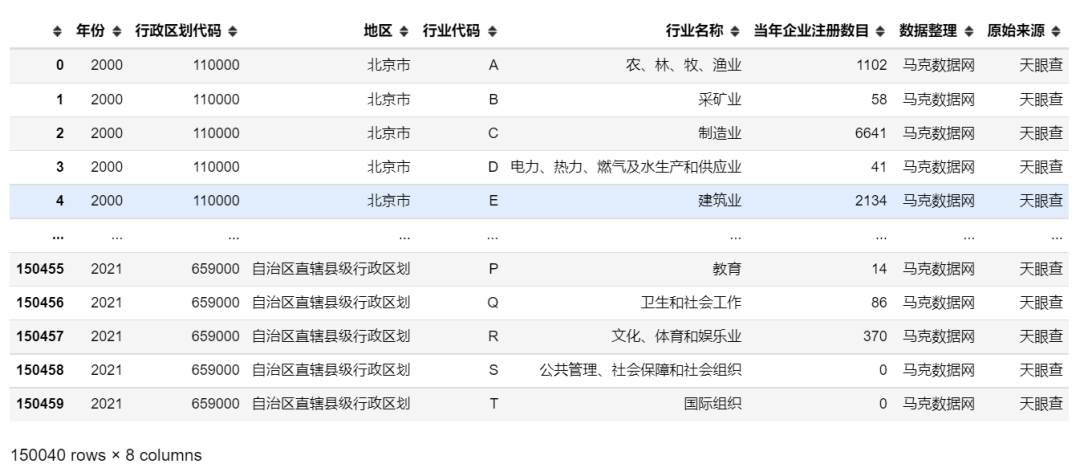Click industry code D cell
1080x468 pixels.
493,167
